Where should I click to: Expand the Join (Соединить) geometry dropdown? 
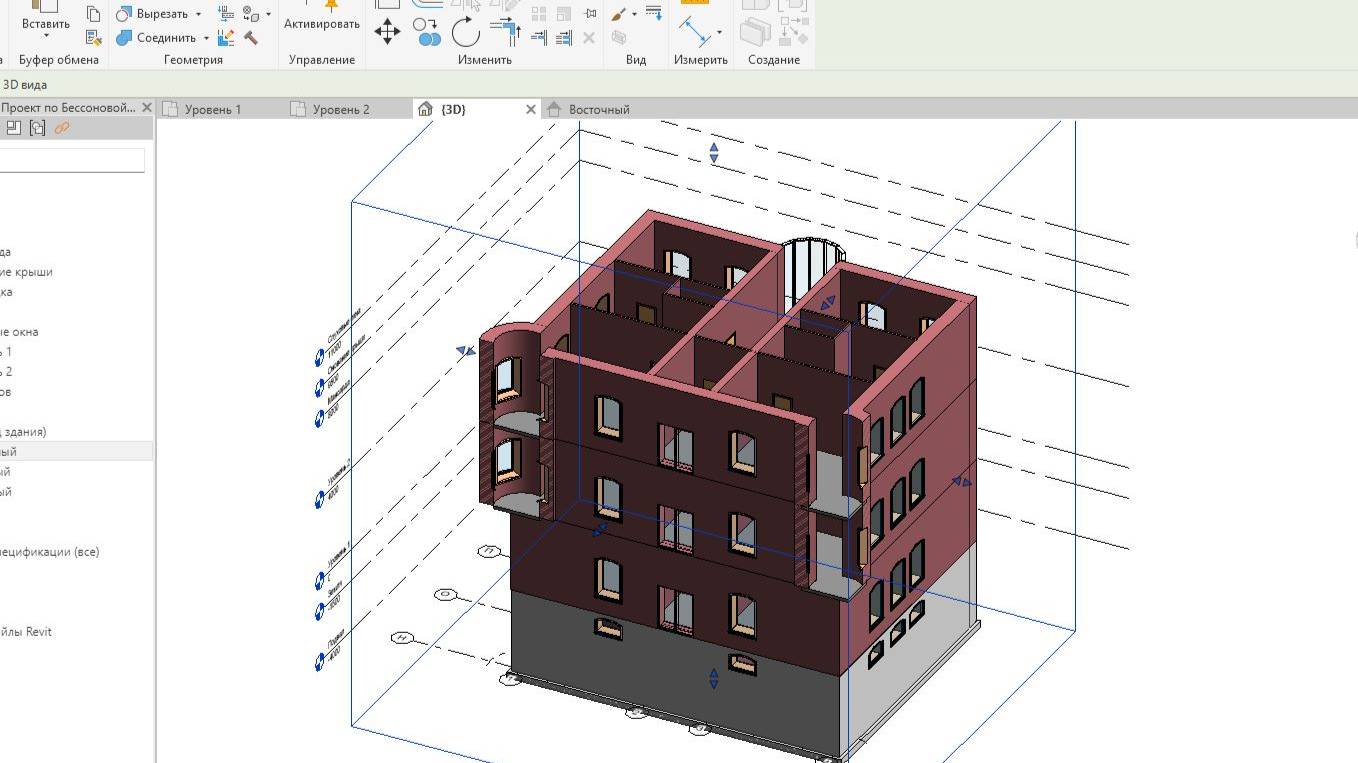[x=206, y=38]
